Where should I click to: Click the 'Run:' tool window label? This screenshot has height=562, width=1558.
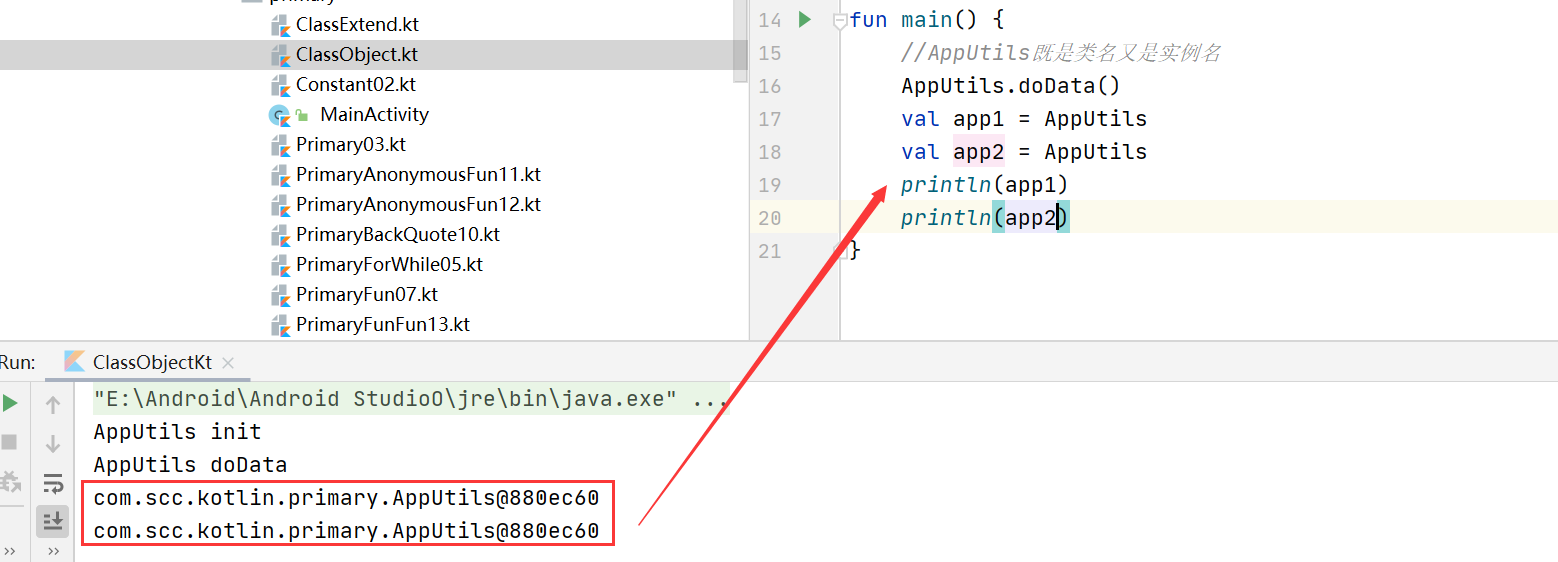(17, 362)
